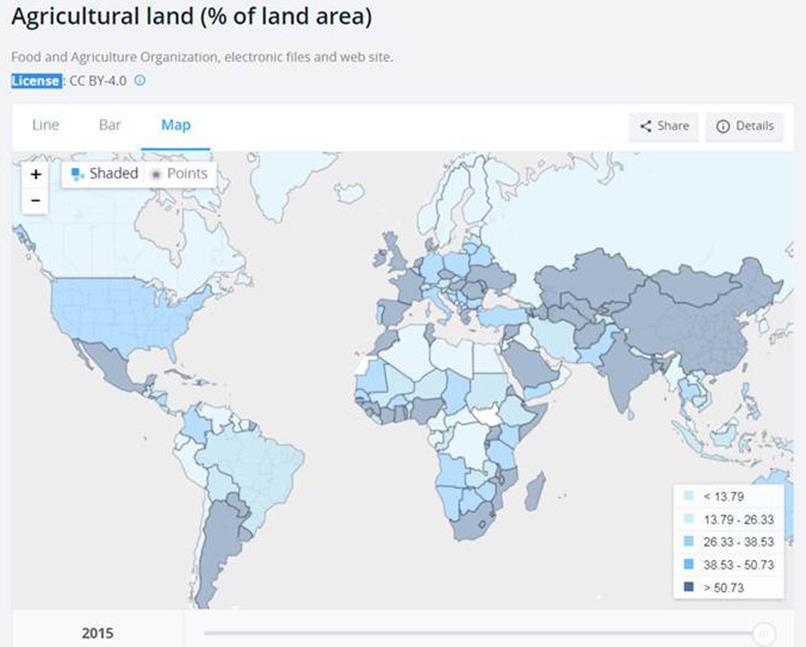Open the Share button
The image size is (806, 647).
point(663,126)
